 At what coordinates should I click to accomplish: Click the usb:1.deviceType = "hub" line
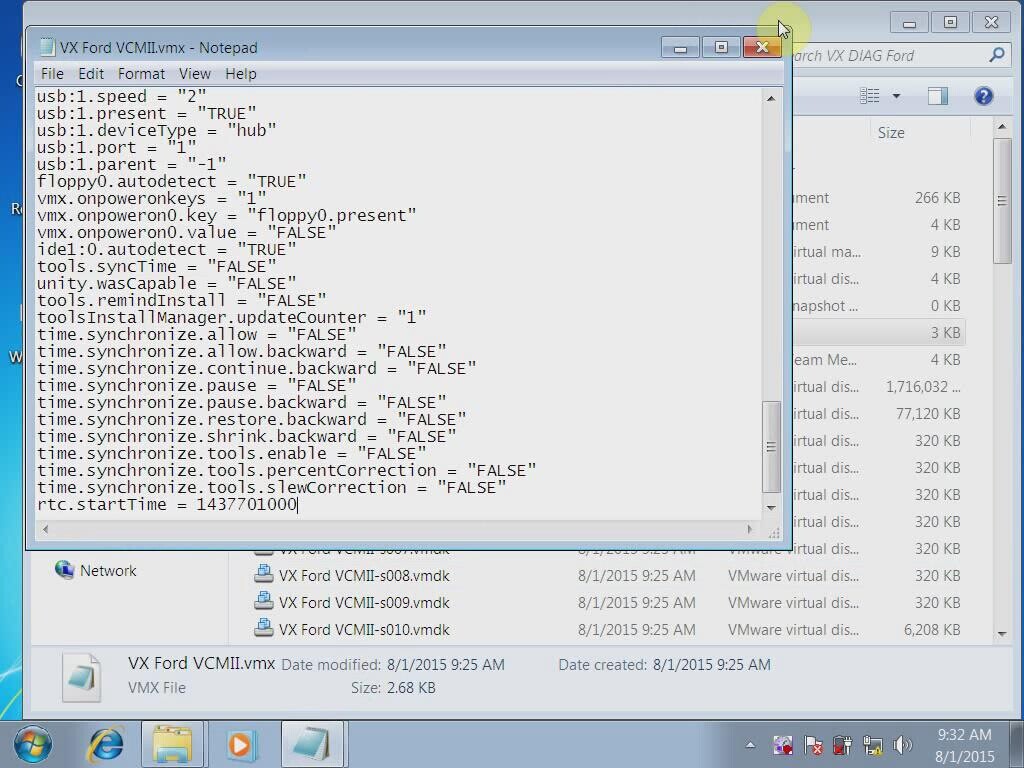click(x=157, y=131)
